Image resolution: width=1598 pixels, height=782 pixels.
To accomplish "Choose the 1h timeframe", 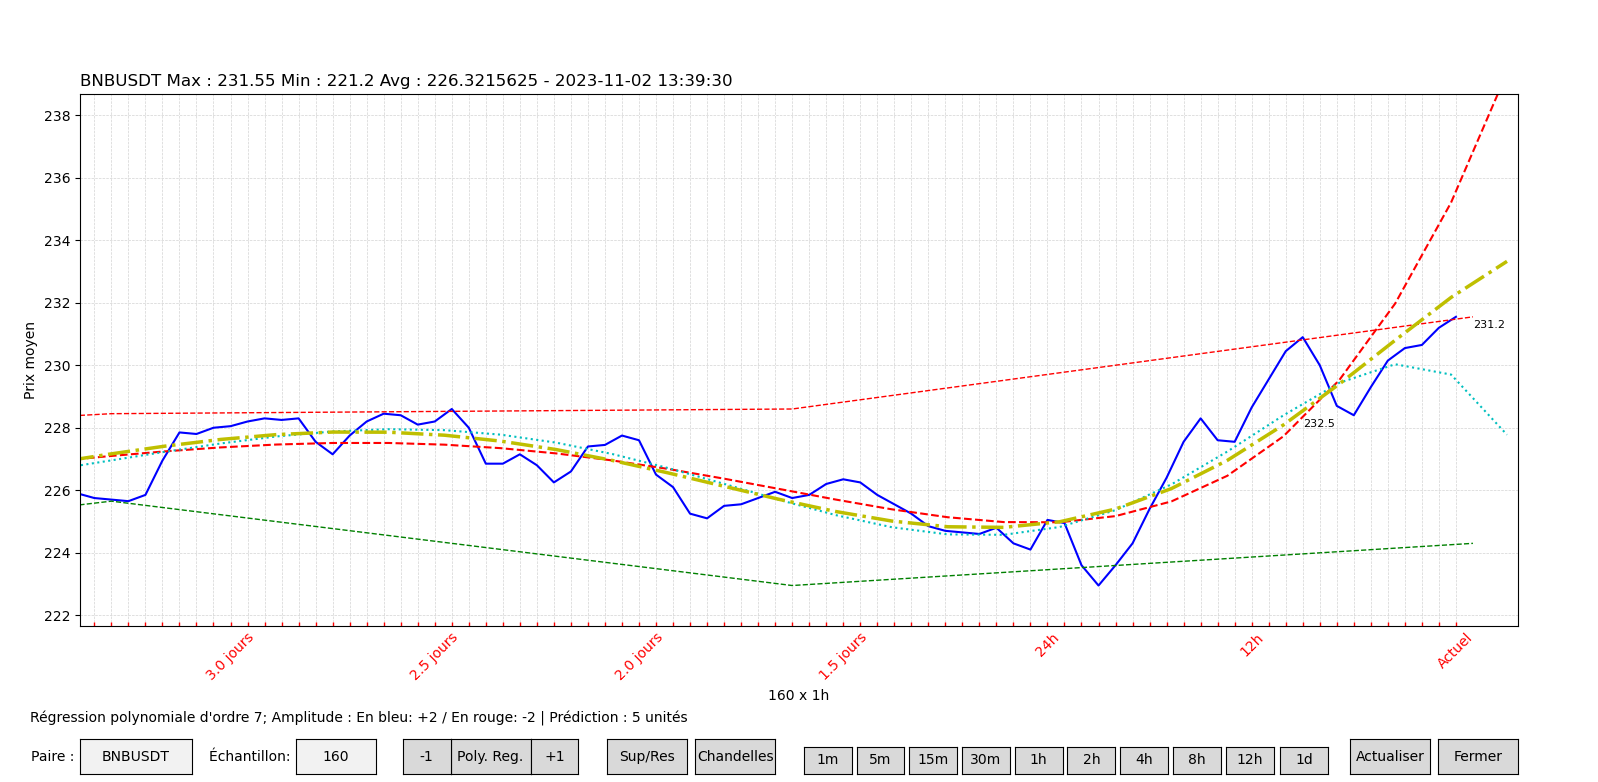I will (x=1039, y=760).
